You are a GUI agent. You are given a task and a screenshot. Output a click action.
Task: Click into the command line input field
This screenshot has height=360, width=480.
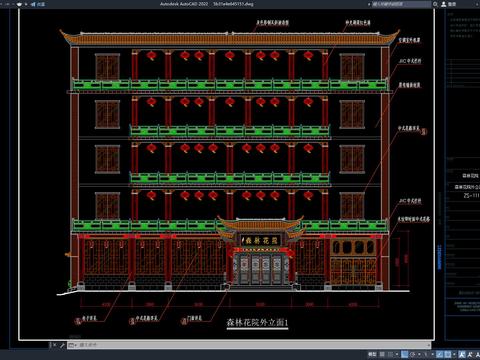pos(253,345)
